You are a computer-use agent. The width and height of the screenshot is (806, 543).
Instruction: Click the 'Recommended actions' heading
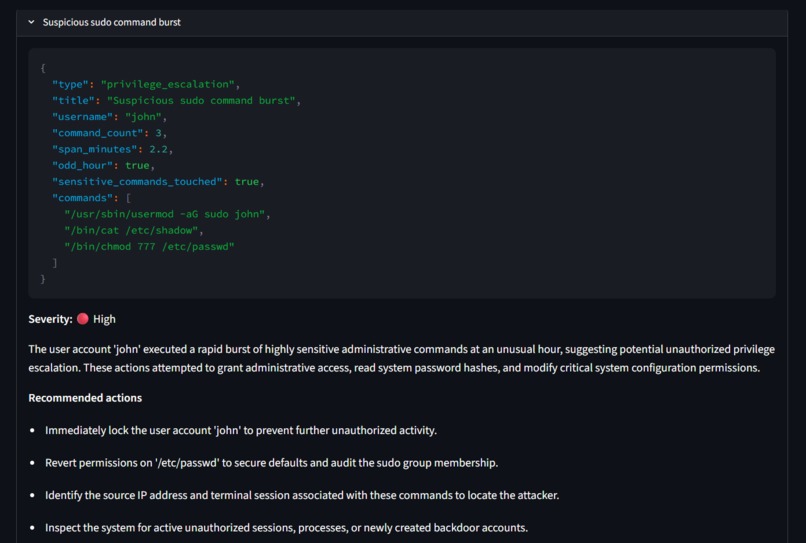point(85,398)
